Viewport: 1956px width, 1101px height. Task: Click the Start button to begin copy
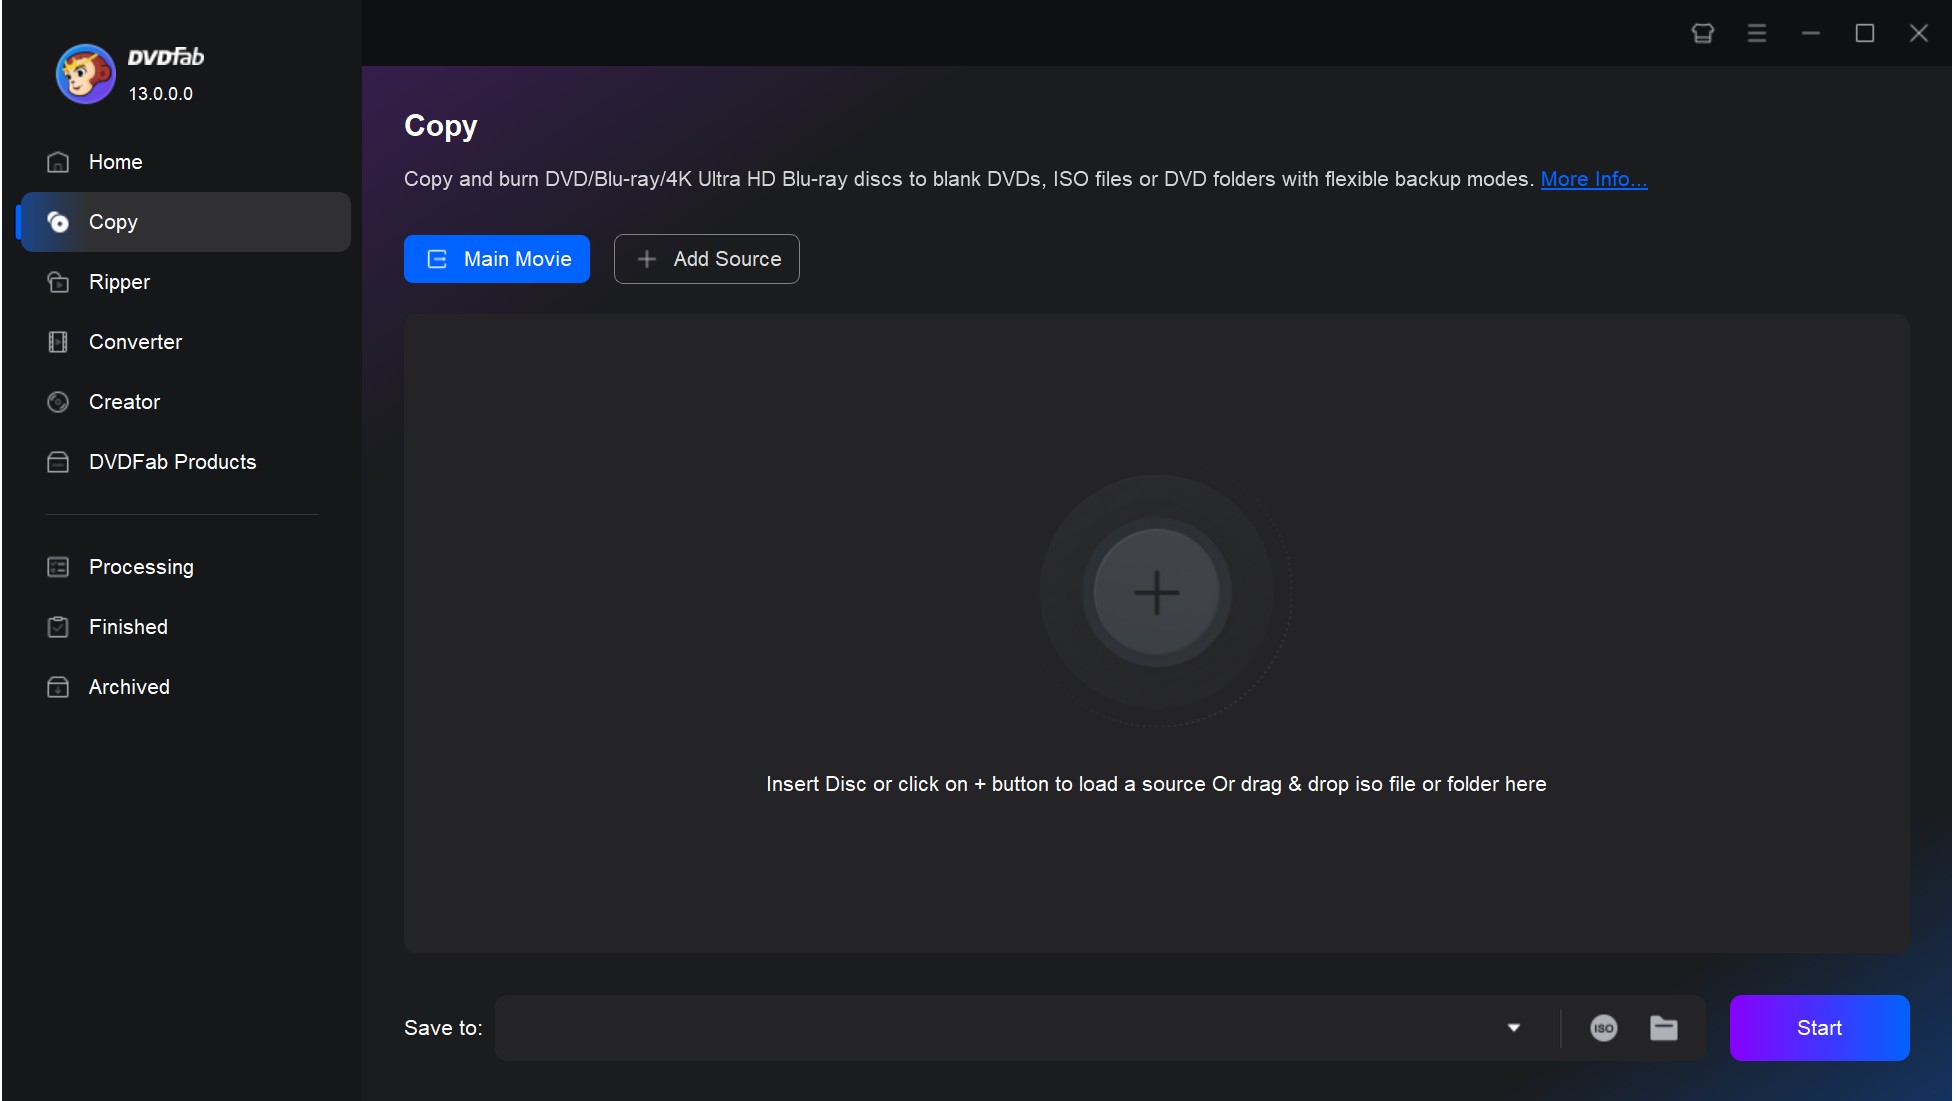pos(1820,1026)
